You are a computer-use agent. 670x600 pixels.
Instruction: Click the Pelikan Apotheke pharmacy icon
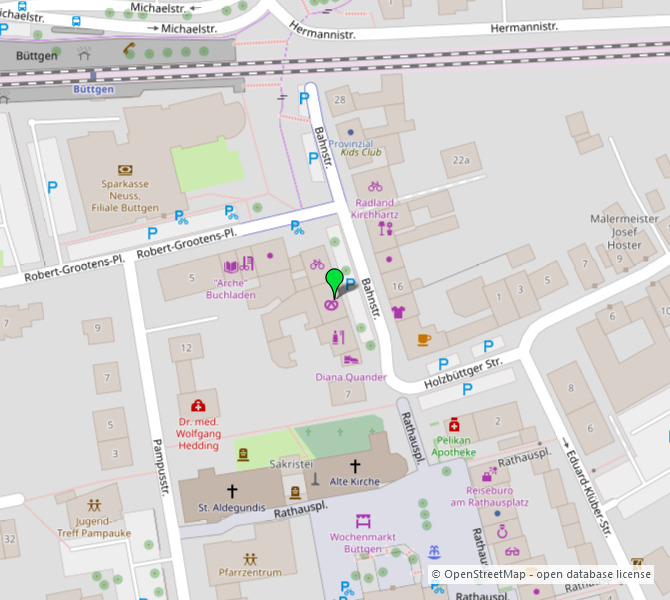click(x=454, y=424)
